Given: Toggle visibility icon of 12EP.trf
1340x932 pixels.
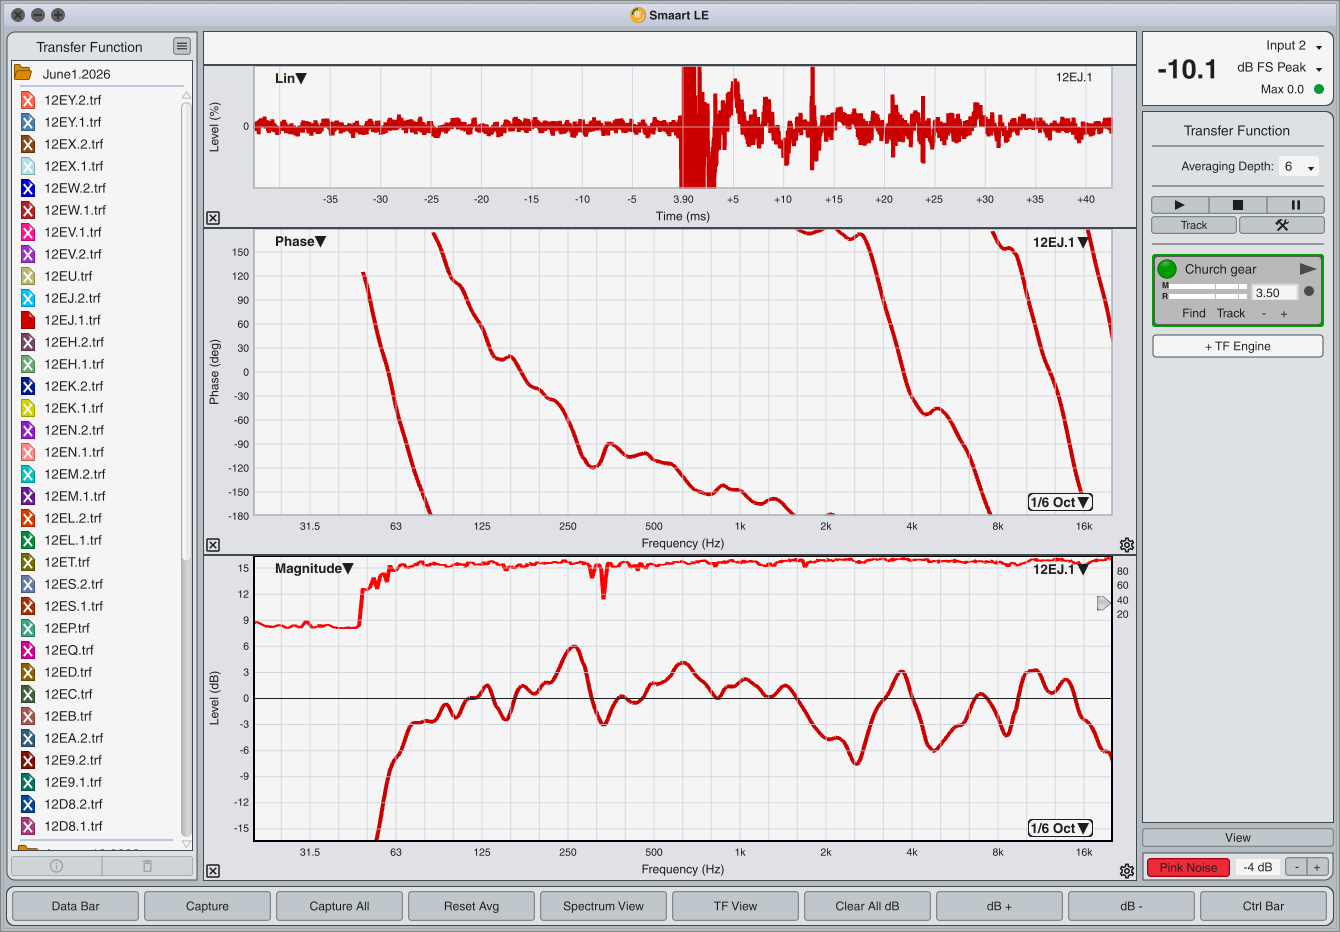Looking at the screenshot, I should tap(28, 628).
